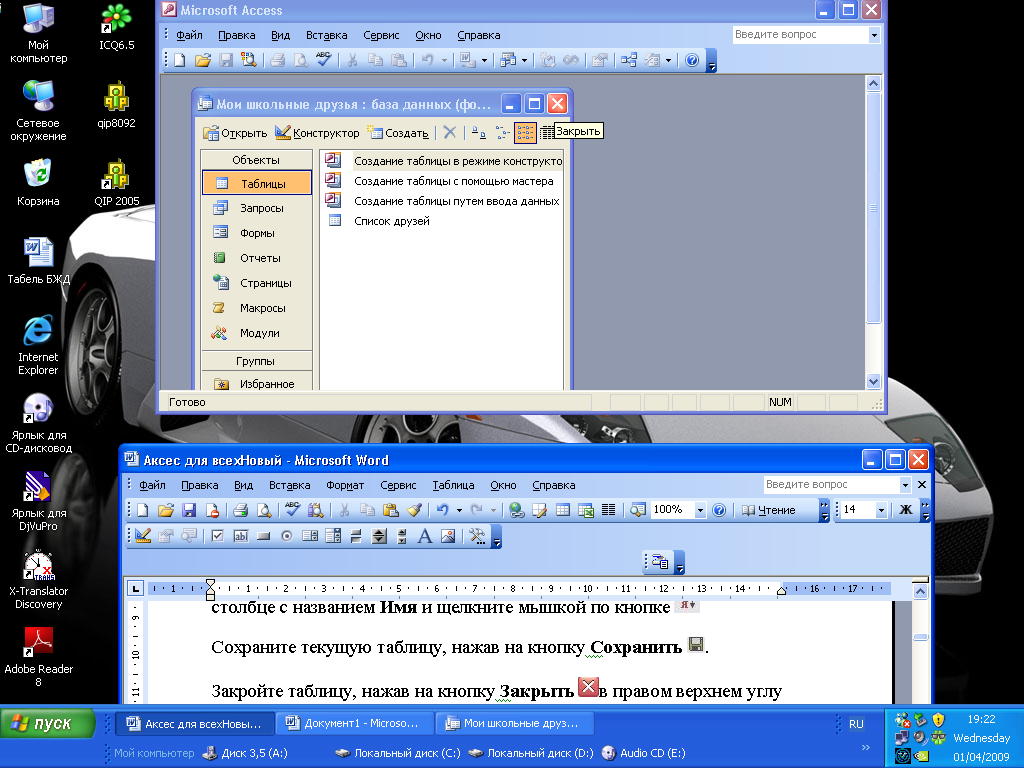Click the Открыть button in database window
Image resolution: width=1024 pixels, height=768 pixels.
[234, 133]
